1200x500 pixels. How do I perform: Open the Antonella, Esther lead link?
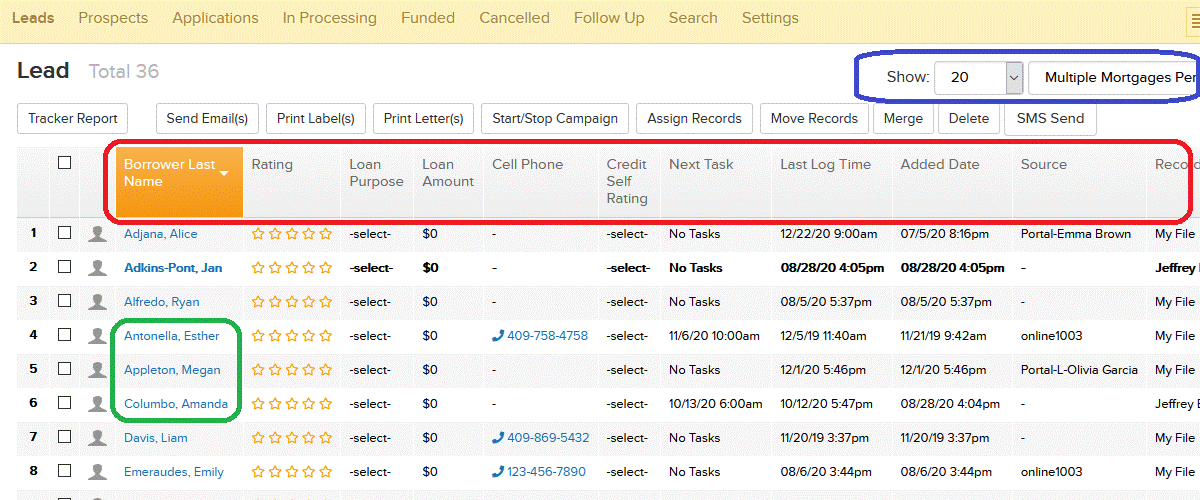(x=171, y=336)
